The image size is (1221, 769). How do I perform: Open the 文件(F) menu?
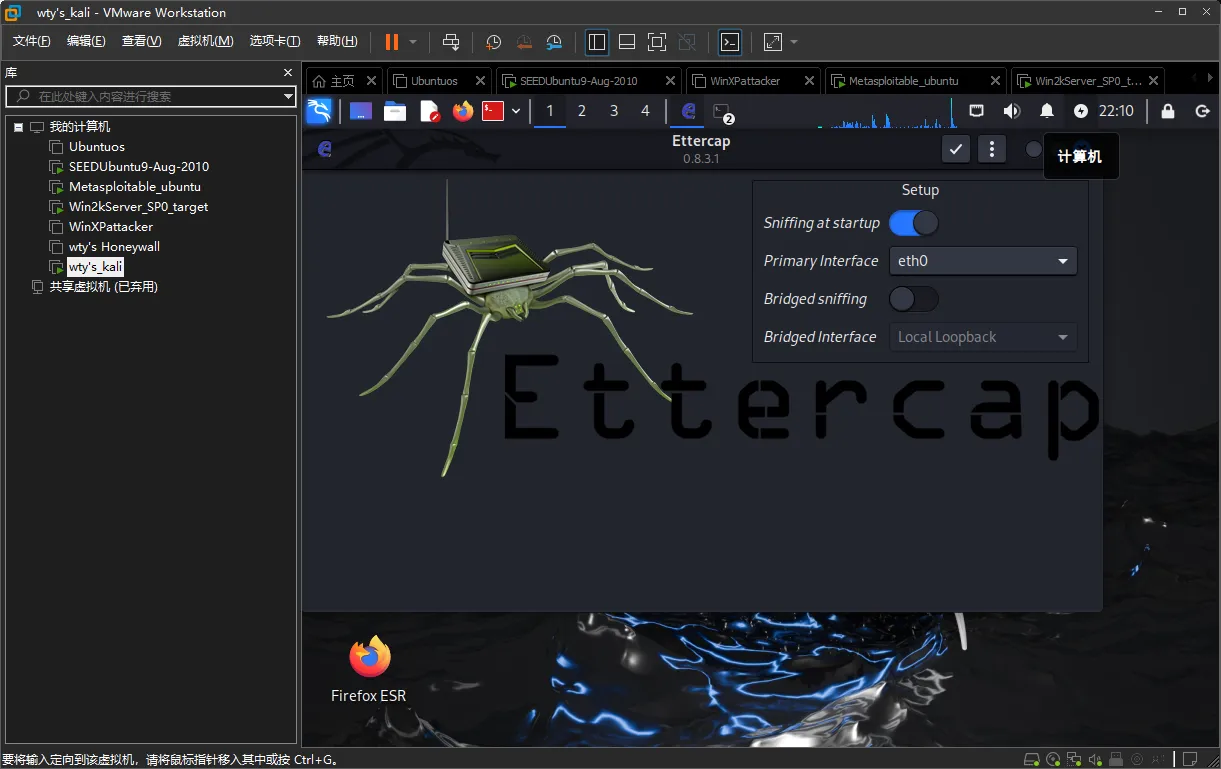pyautogui.click(x=31, y=41)
